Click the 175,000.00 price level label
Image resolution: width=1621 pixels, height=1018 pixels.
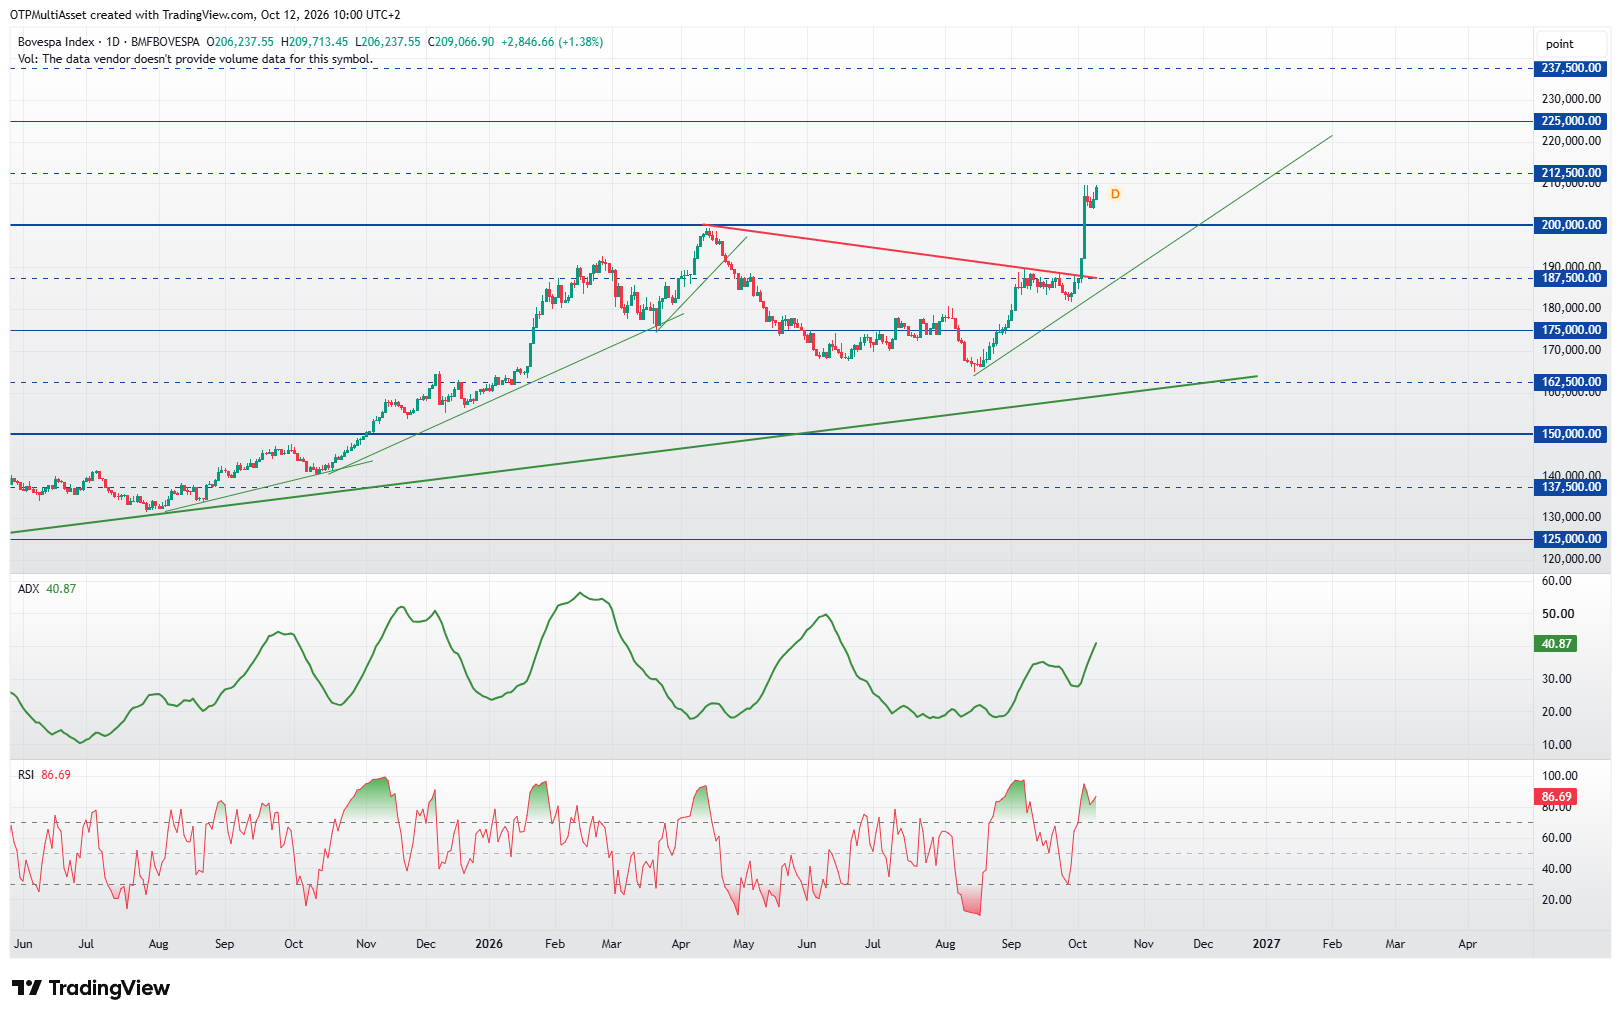pyautogui.click(x=1570, y=330)
